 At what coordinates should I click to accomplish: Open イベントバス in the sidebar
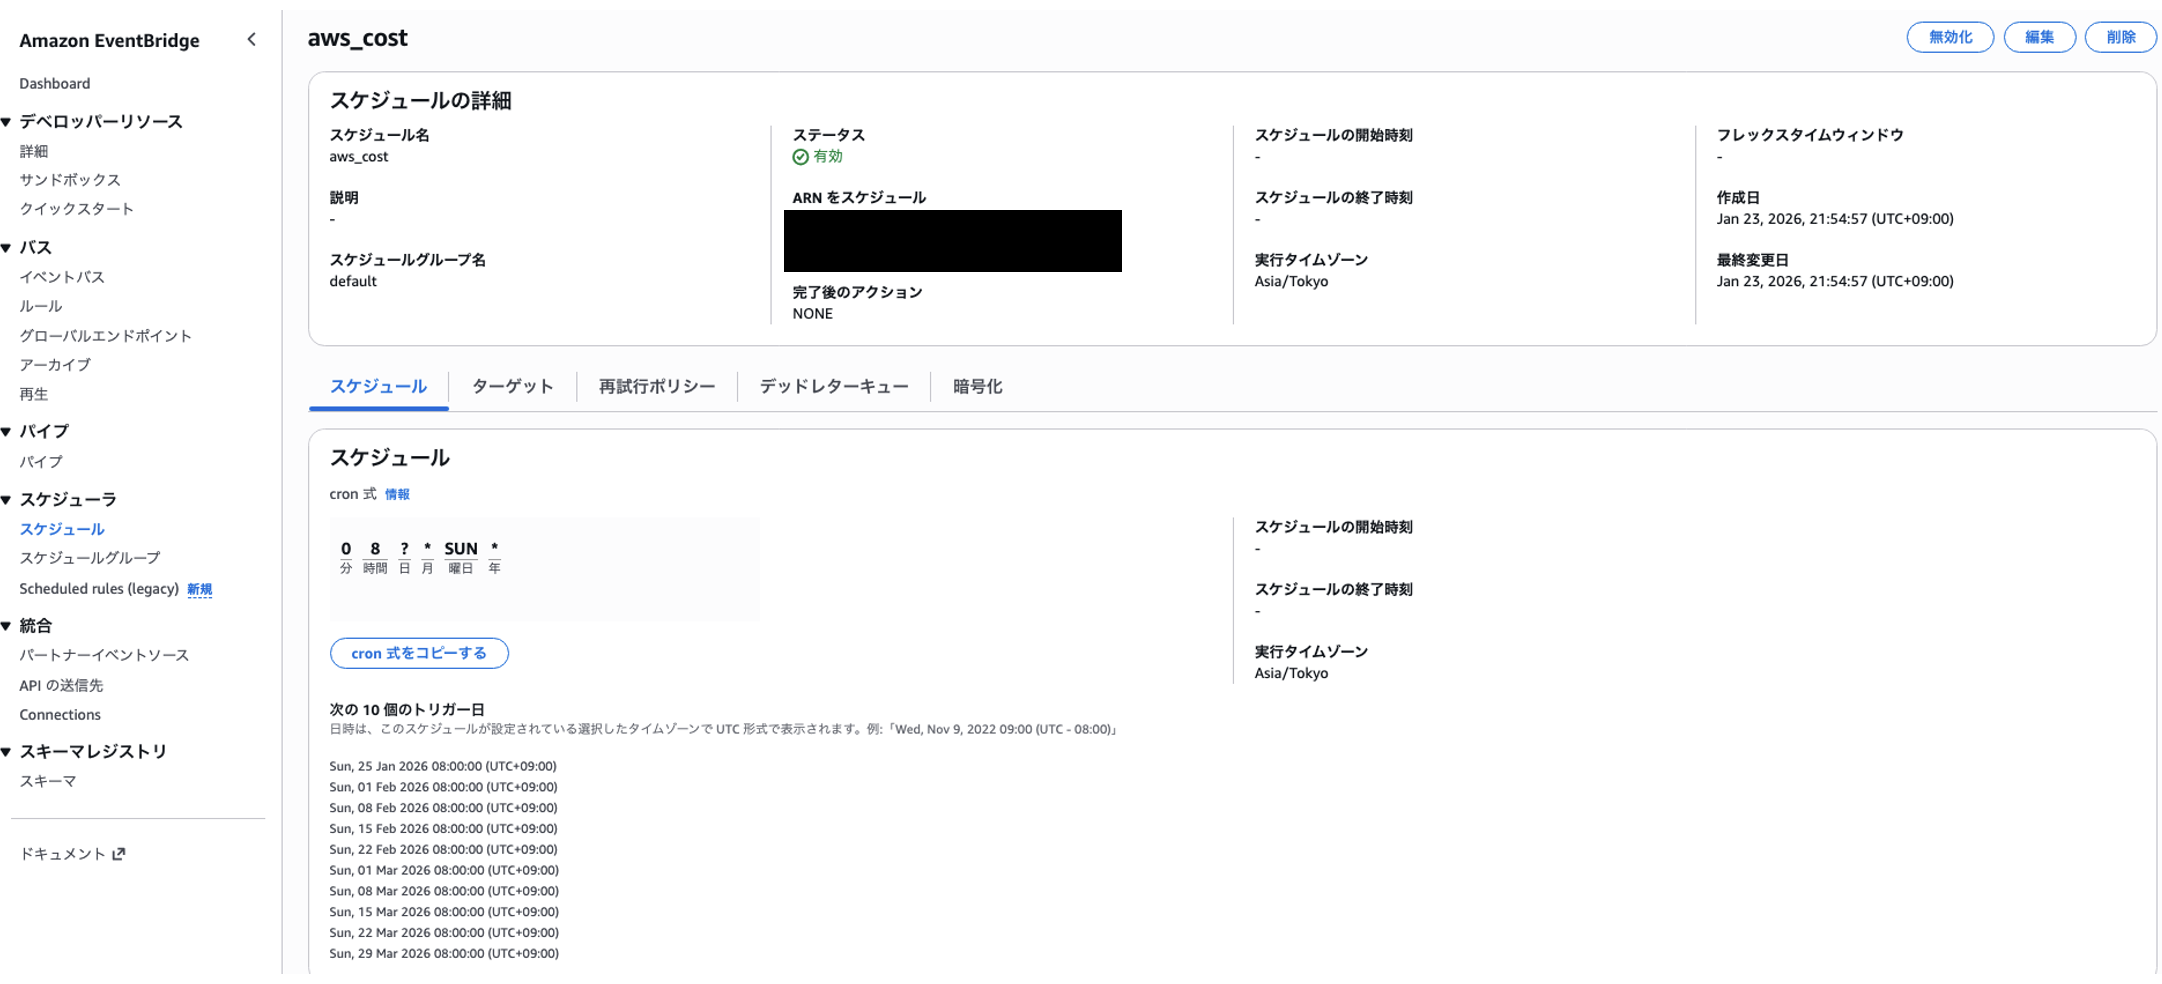pos(62,277)
